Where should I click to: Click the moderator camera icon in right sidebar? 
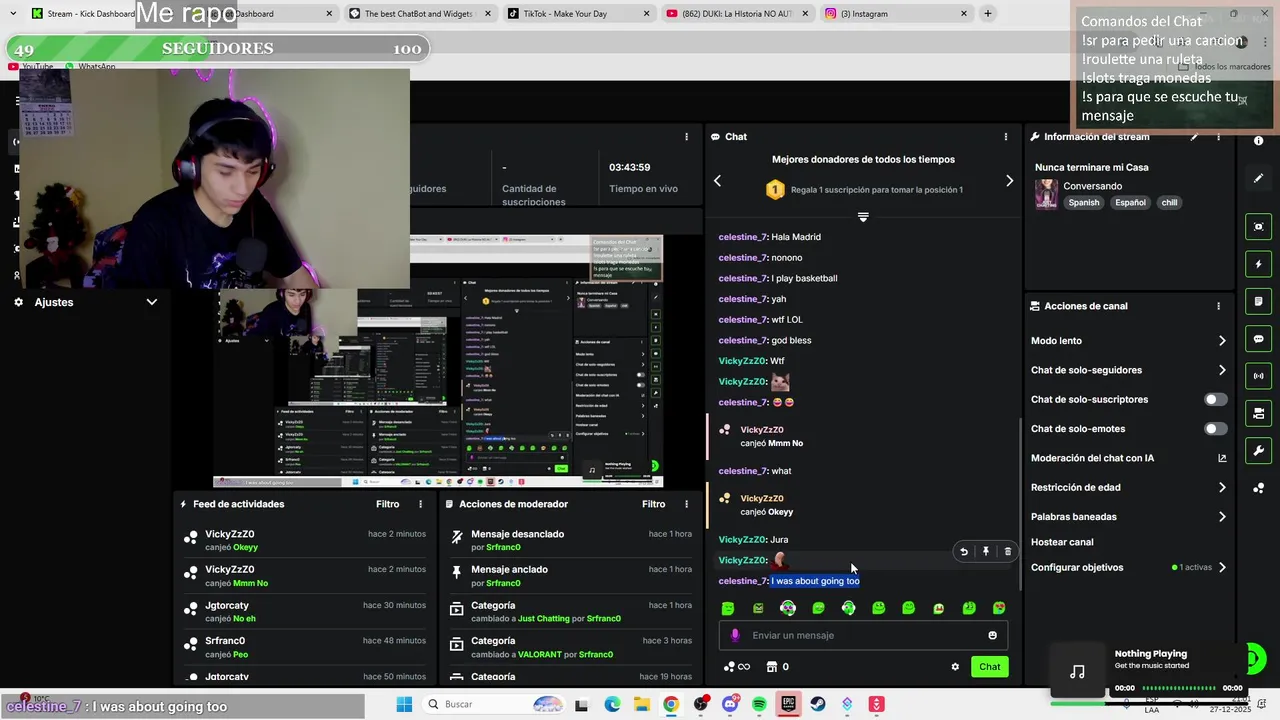(1258, 413)
